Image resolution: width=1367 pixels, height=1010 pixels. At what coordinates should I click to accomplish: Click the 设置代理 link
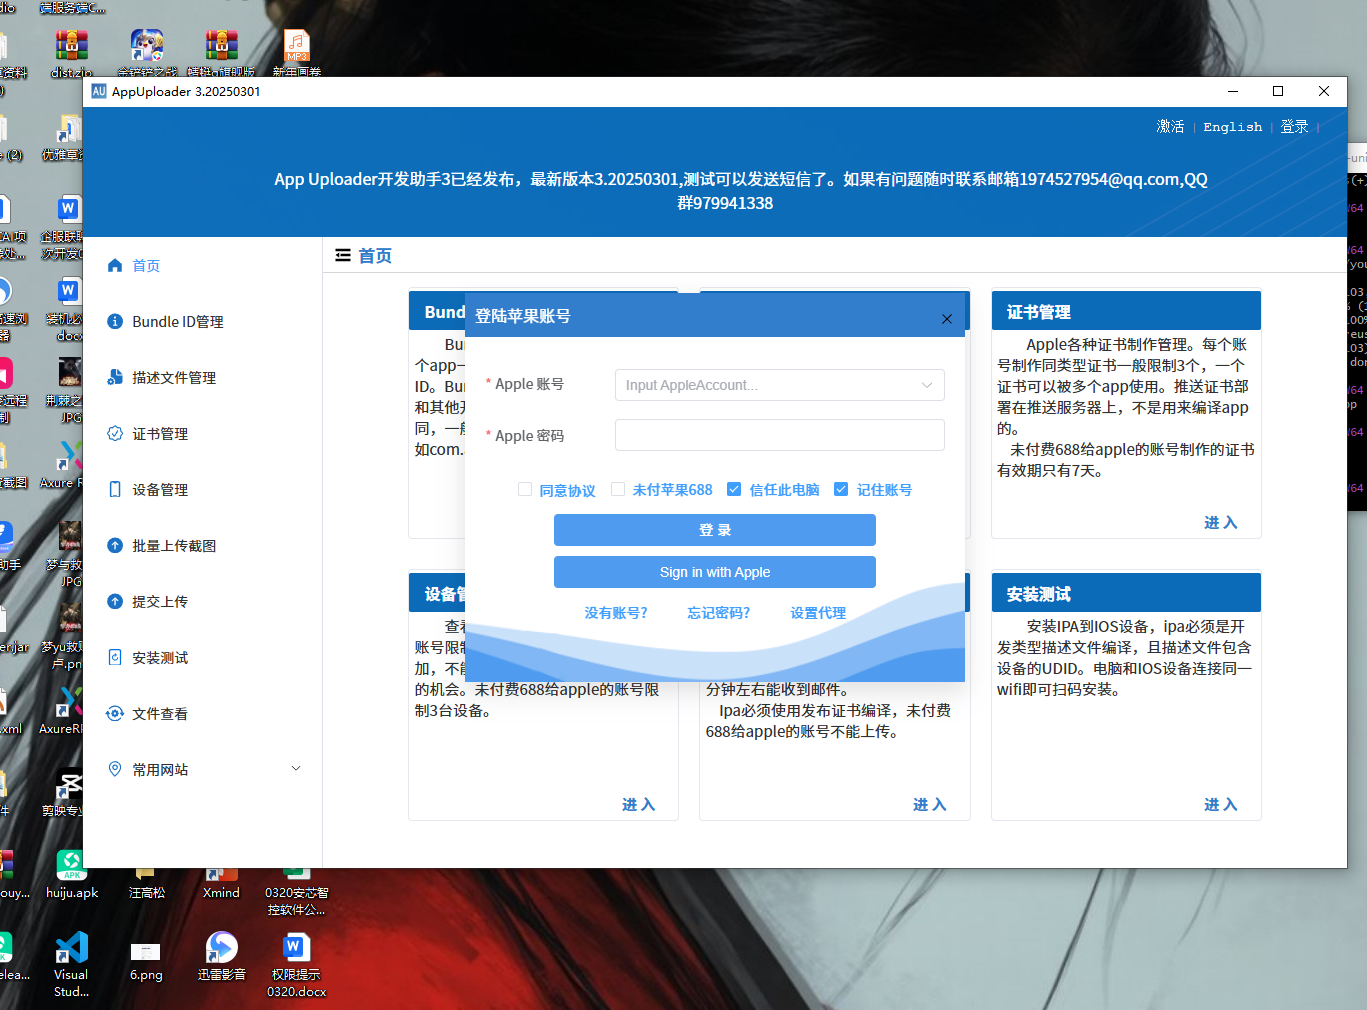(818, 613)
